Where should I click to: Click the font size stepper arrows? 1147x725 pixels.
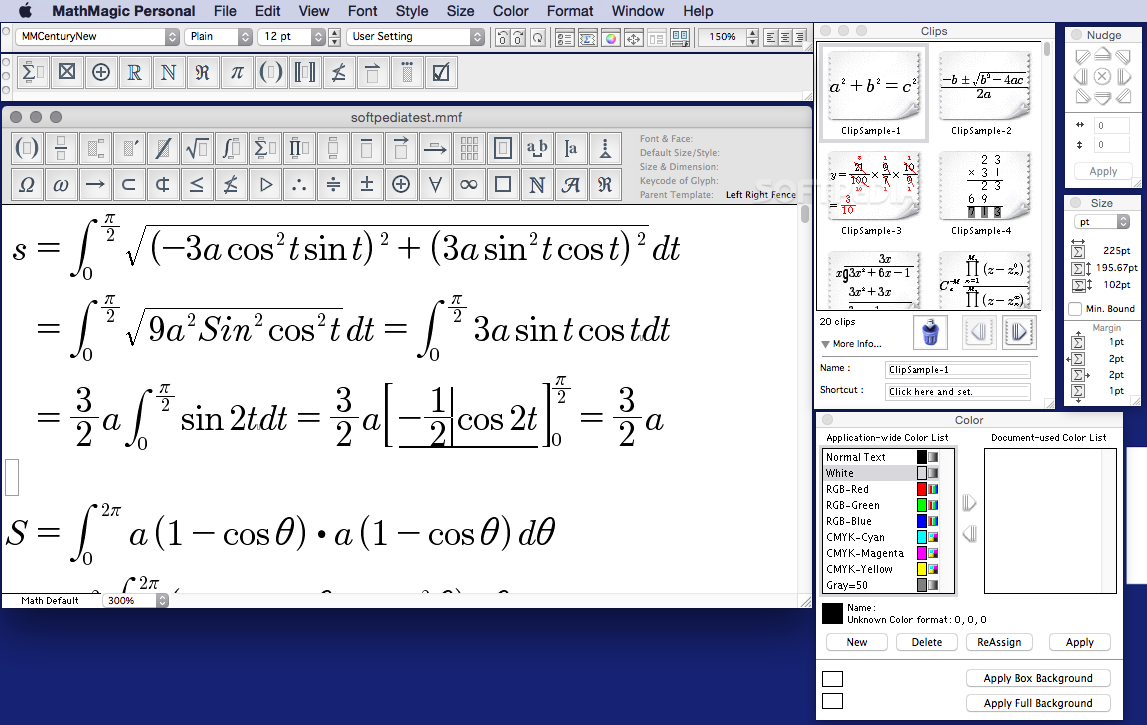(x=334, y=37)
